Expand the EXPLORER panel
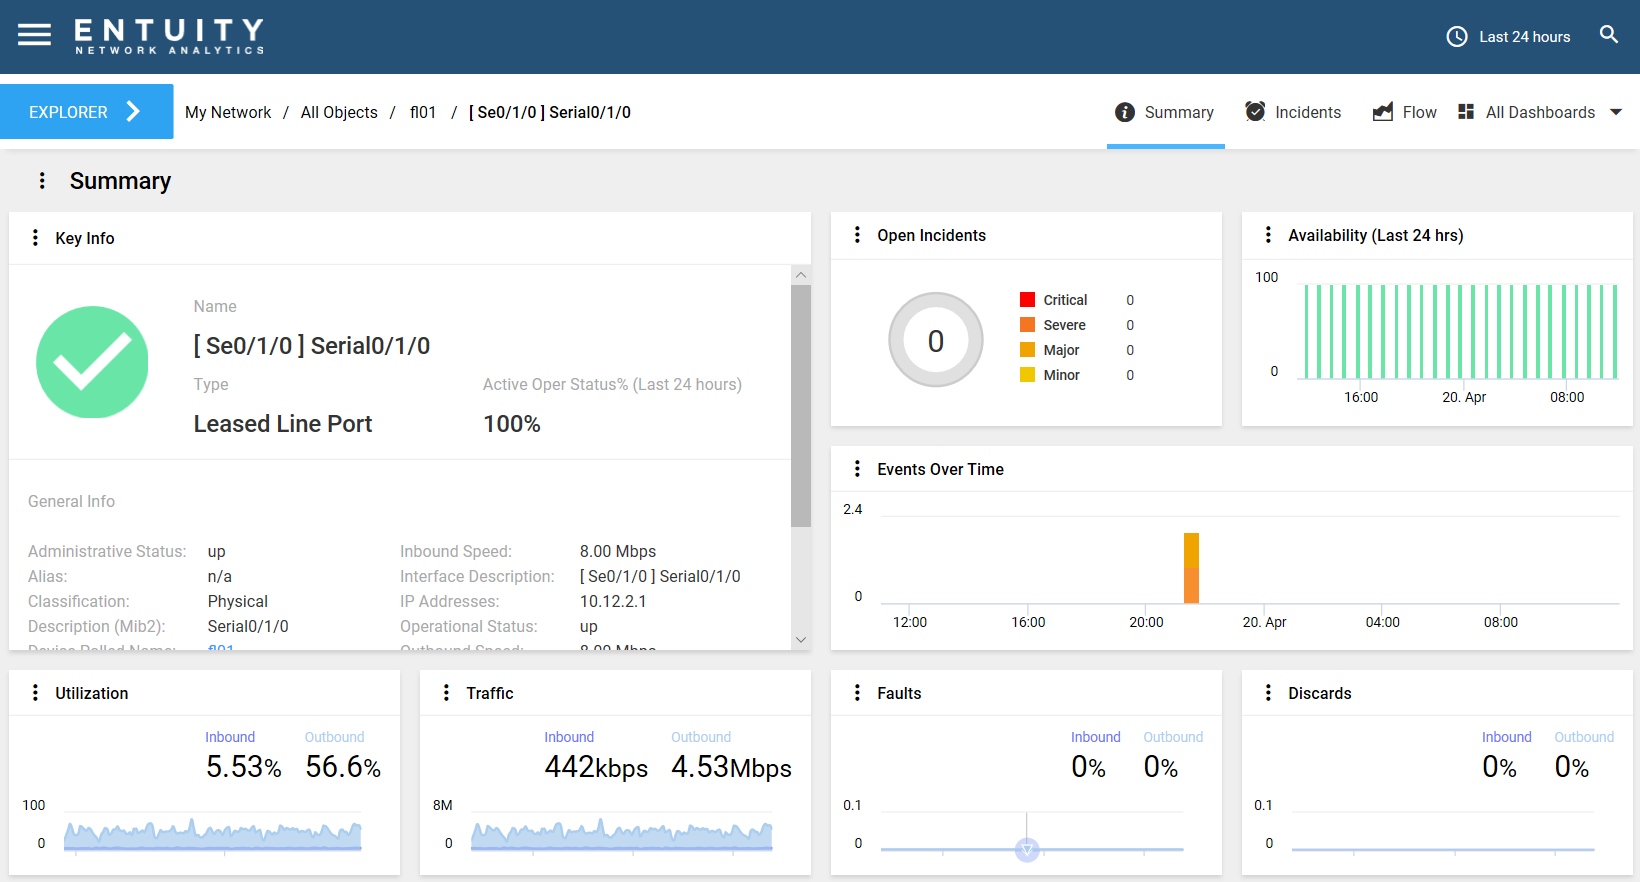The width and height of the screenshot is (1640, 882). pyautogui.click(x=86, y=112)
